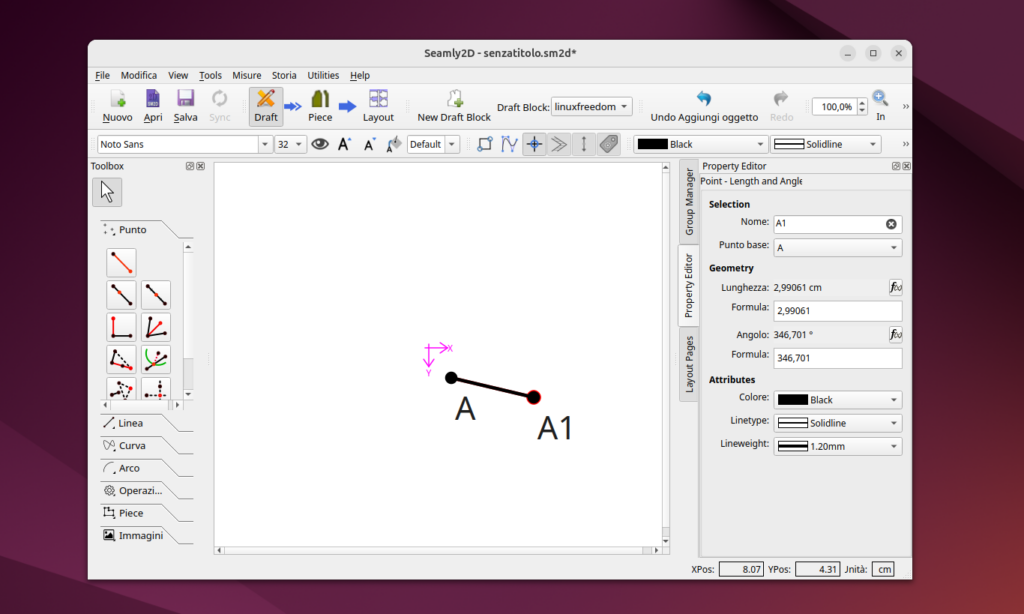Select the point along perpendicular tool

(x=121, y=327)
